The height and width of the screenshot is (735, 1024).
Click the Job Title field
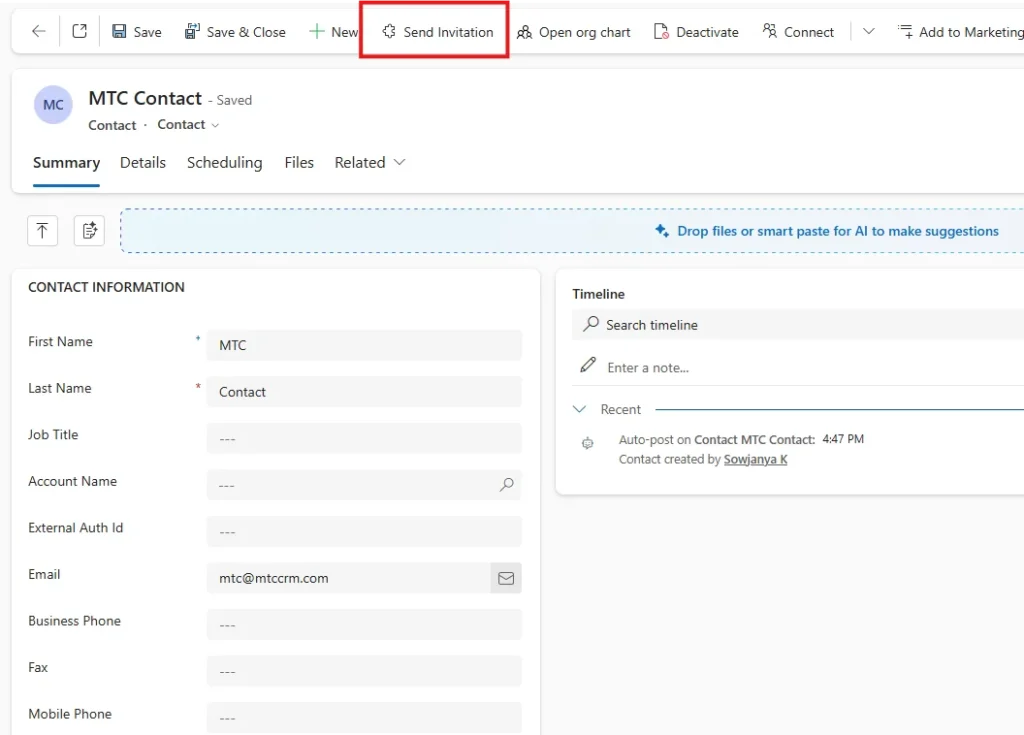364,438
